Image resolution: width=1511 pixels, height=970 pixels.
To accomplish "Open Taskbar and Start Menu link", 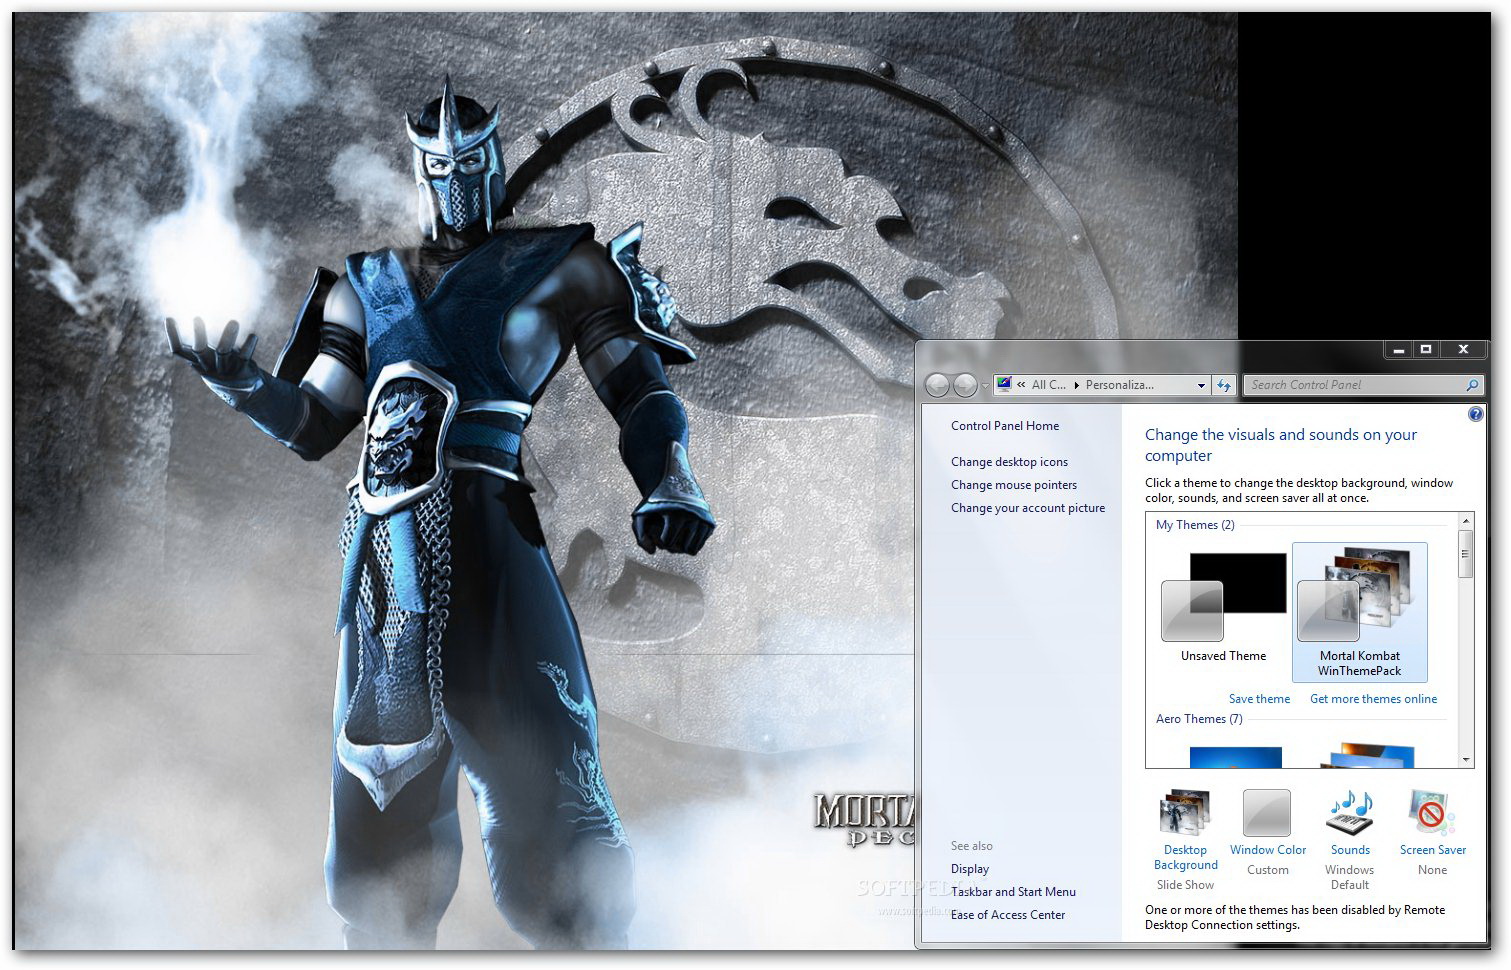I will 1013,892.
